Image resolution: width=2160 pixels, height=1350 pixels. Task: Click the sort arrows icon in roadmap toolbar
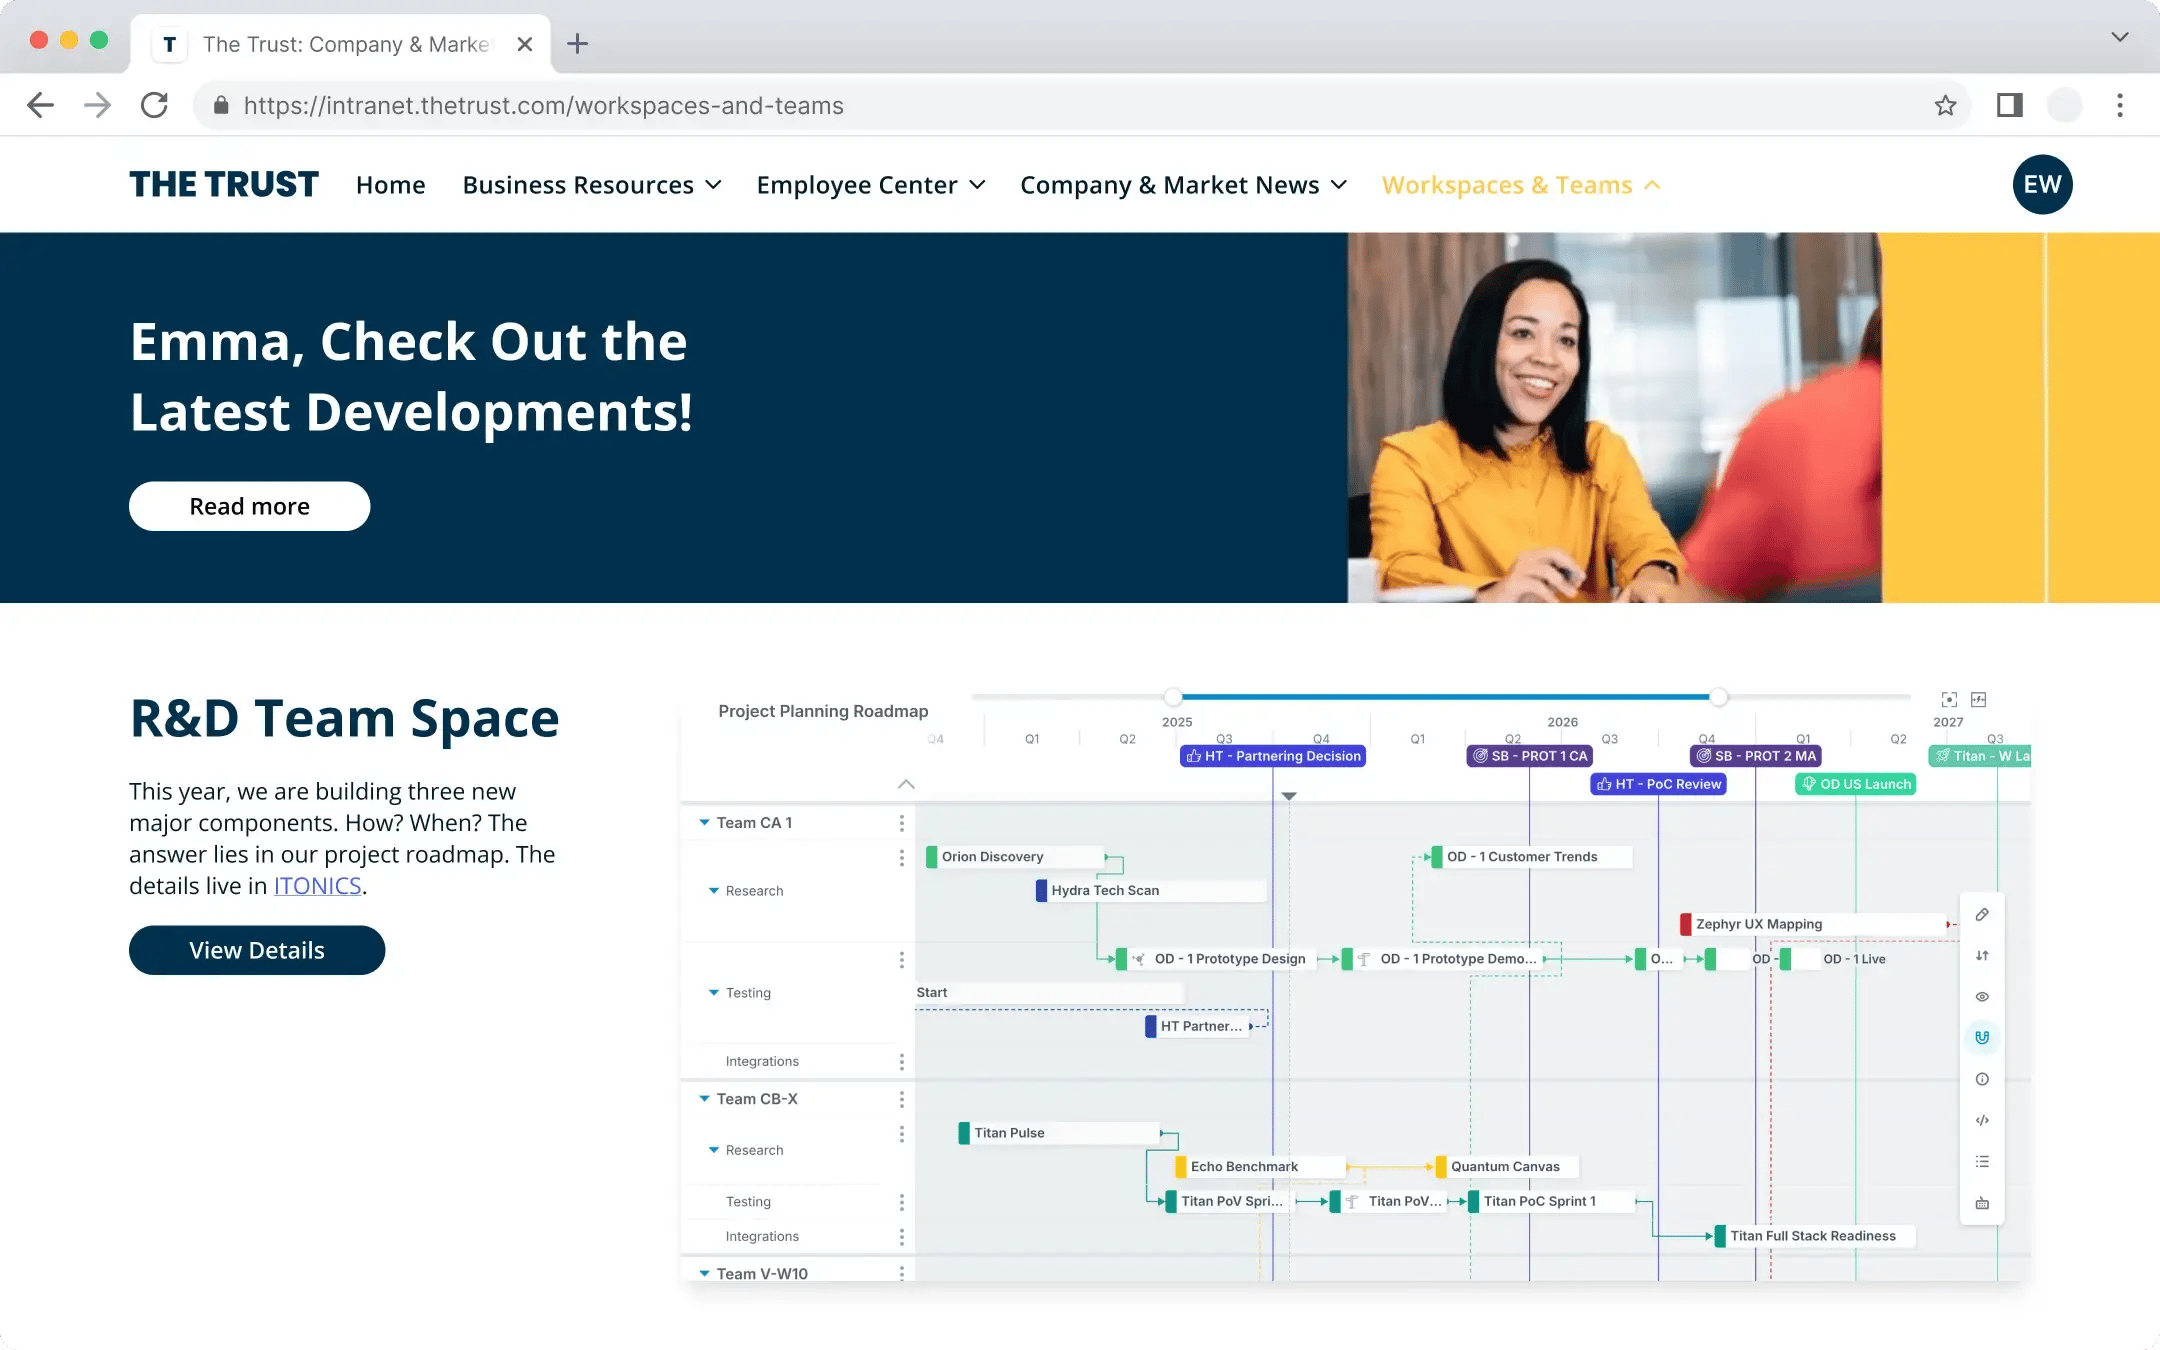(x=1982, y=955)
